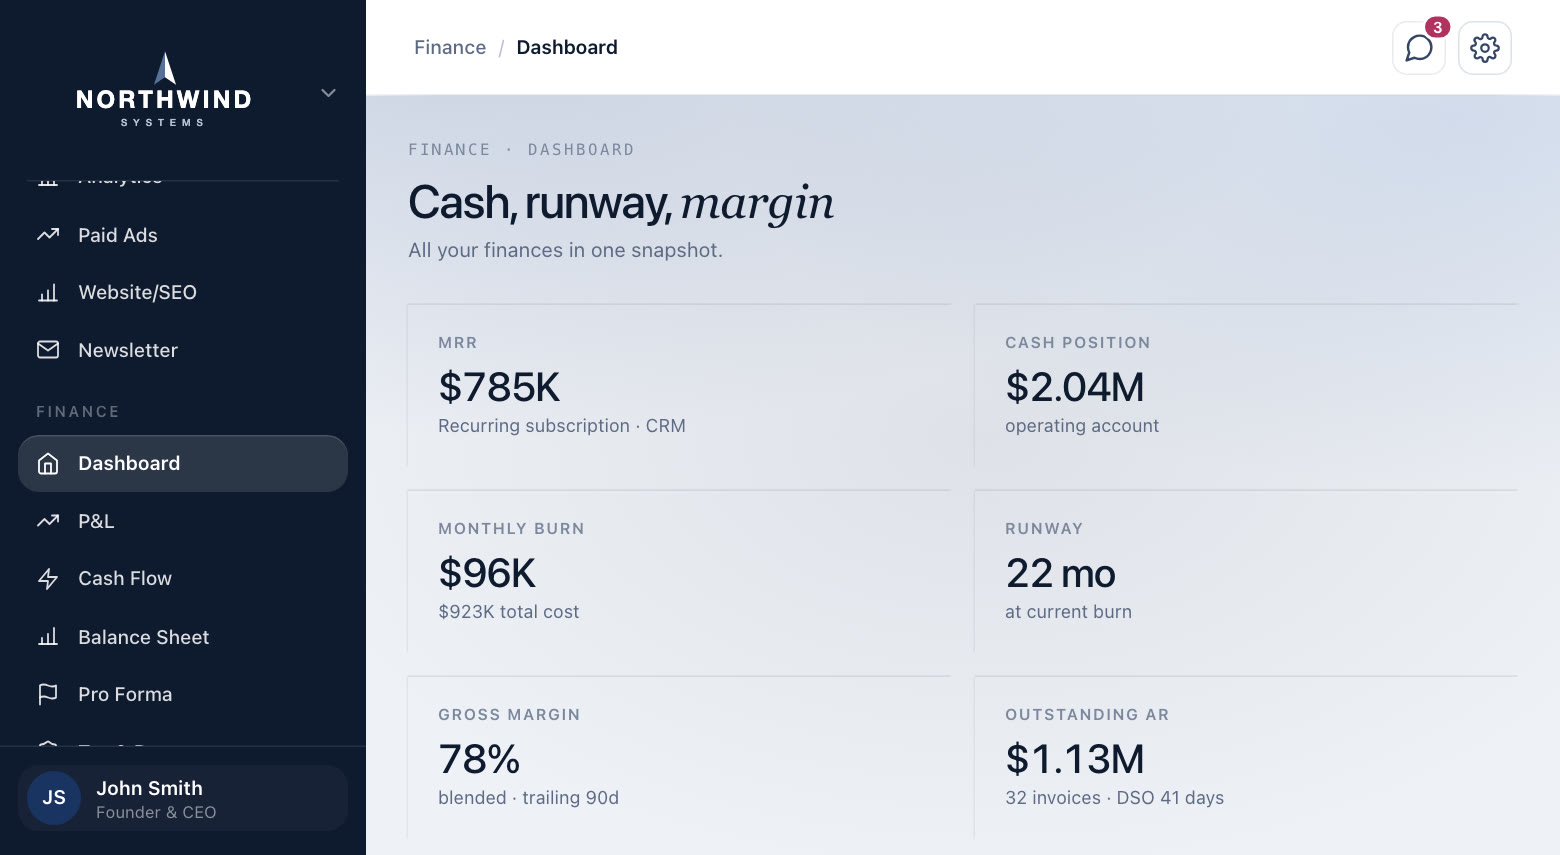The width and height of the screenshot is (1560, 855).
Task: Click the notification badge showing 3
Action: pos(1437,27)
